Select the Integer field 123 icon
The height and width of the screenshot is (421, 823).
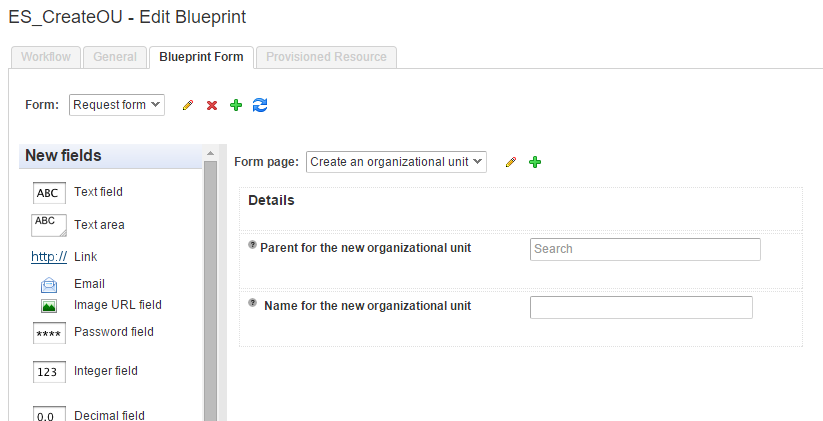[x=49, y=372]
